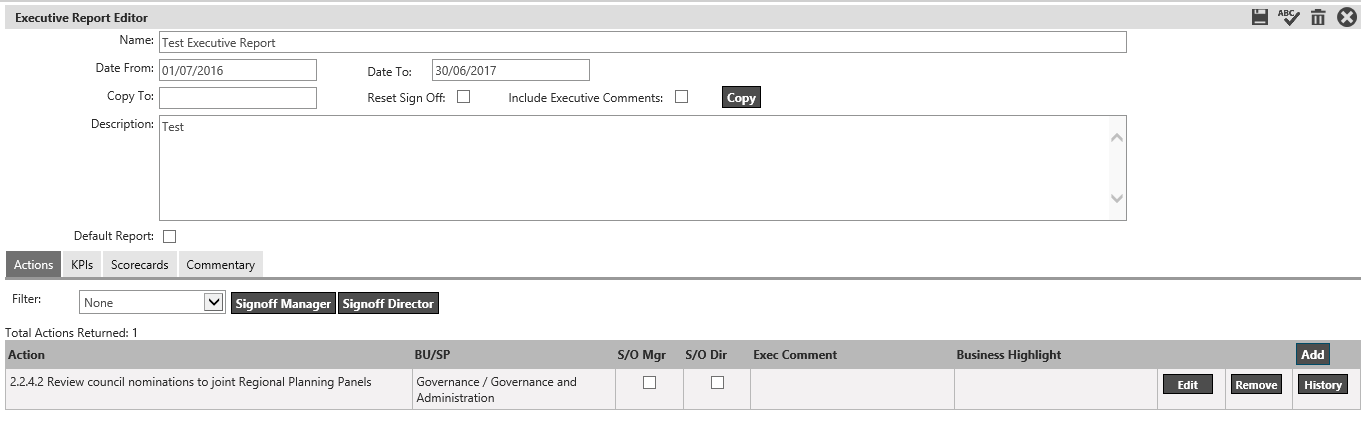Tick the Reset Sign Off checkbox
The height and width of the screenshot is (425, 1361).
464,97
